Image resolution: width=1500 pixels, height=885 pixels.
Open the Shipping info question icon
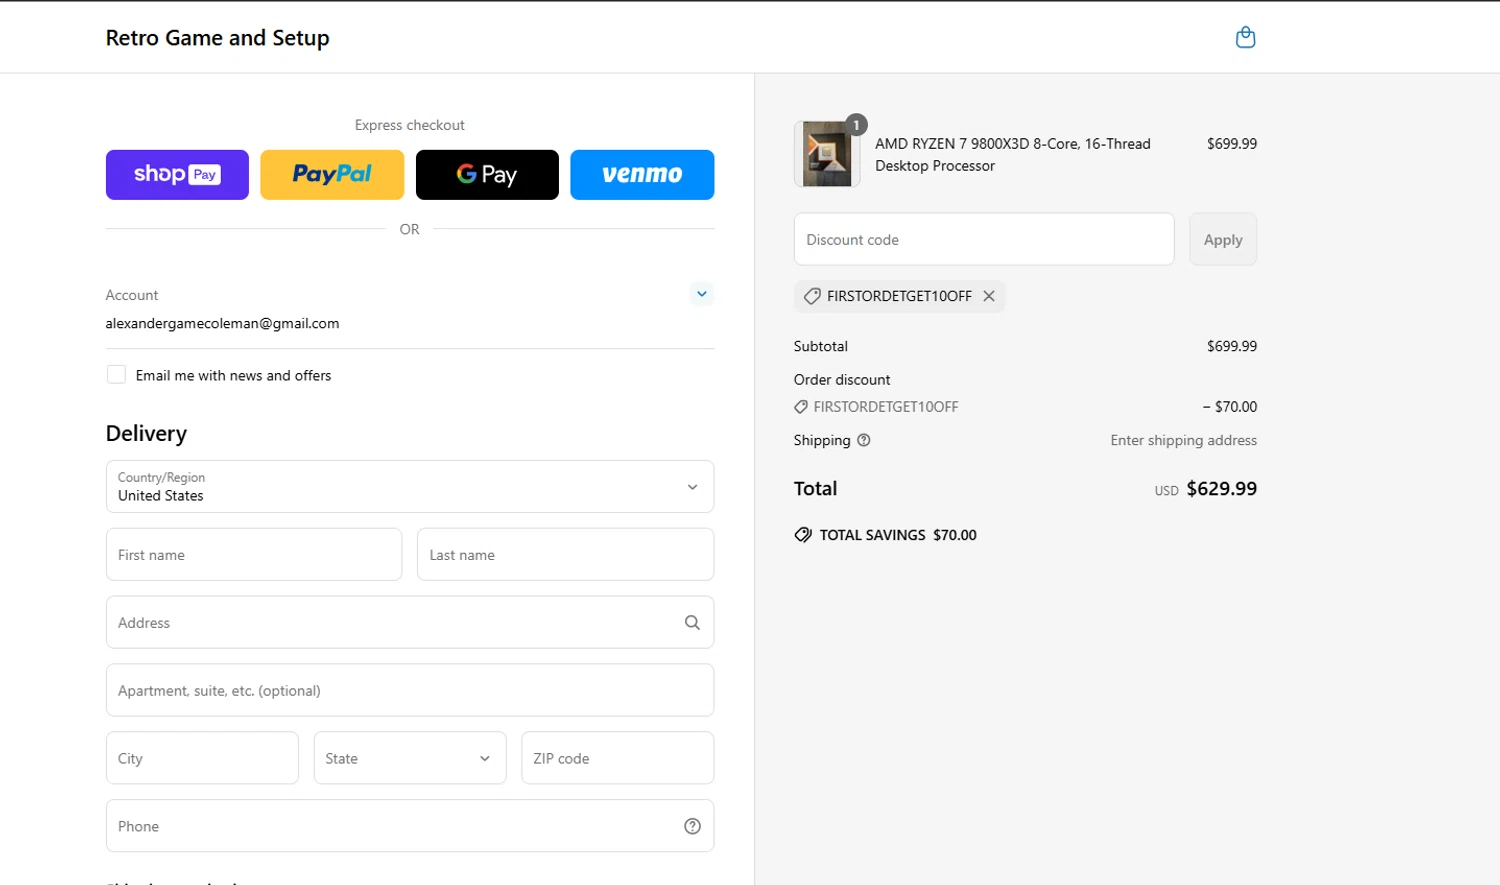click(x=864, y=440)
